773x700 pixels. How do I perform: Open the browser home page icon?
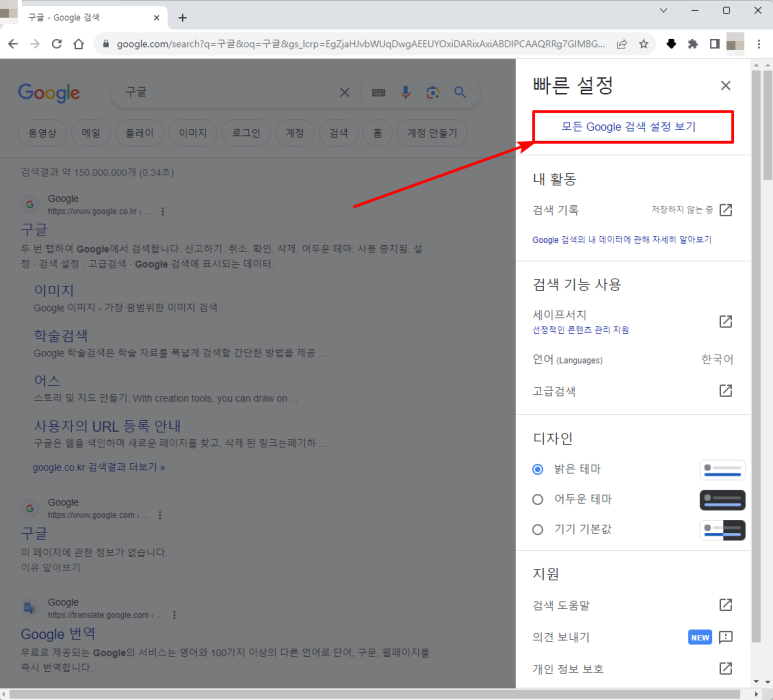click(x=78, y=44)
